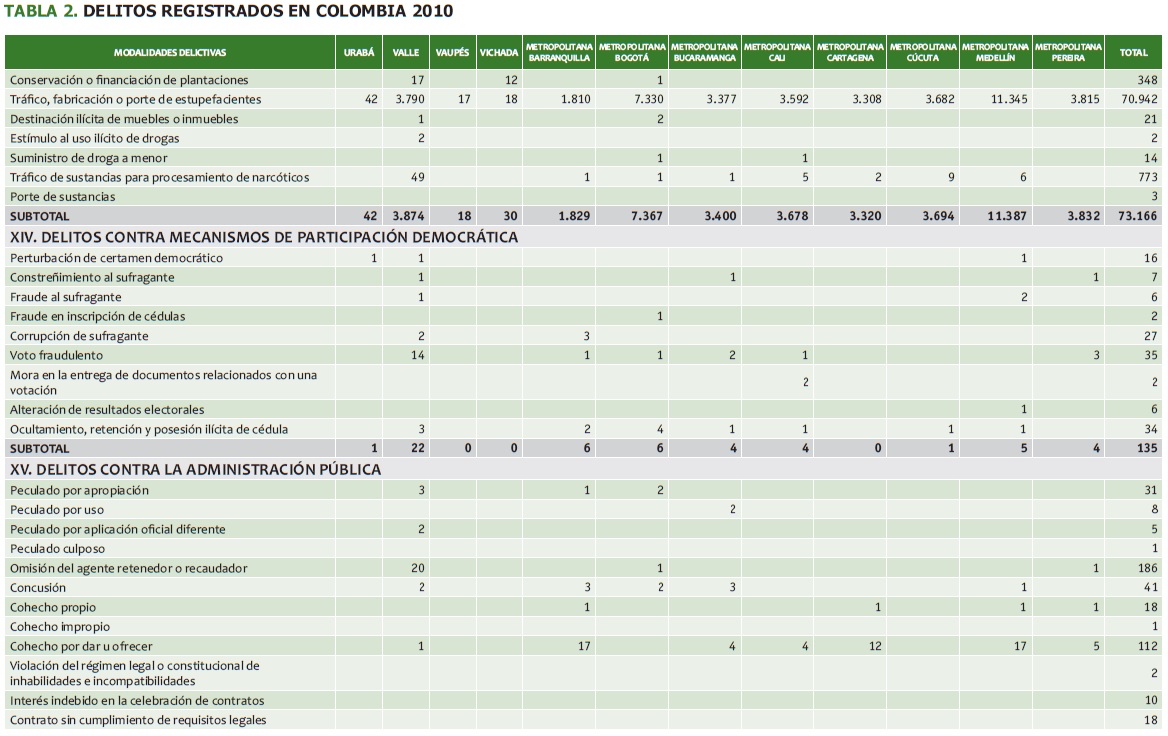Click "Contrato sin cumplimiento de requisitos legales" row

pyautogui.click(x=138, y=720)
